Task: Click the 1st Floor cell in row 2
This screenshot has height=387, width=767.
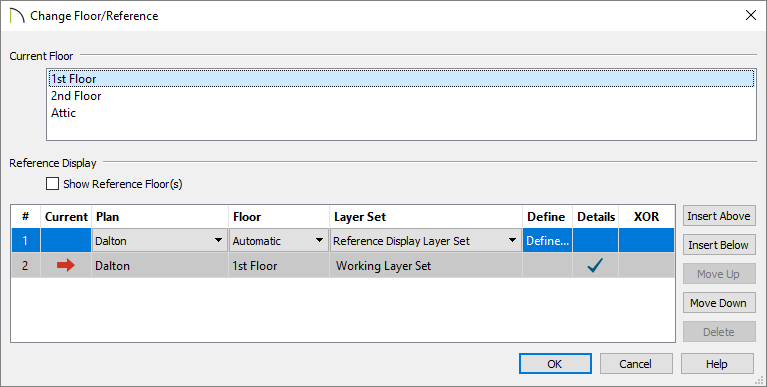Action: point(279,266)
